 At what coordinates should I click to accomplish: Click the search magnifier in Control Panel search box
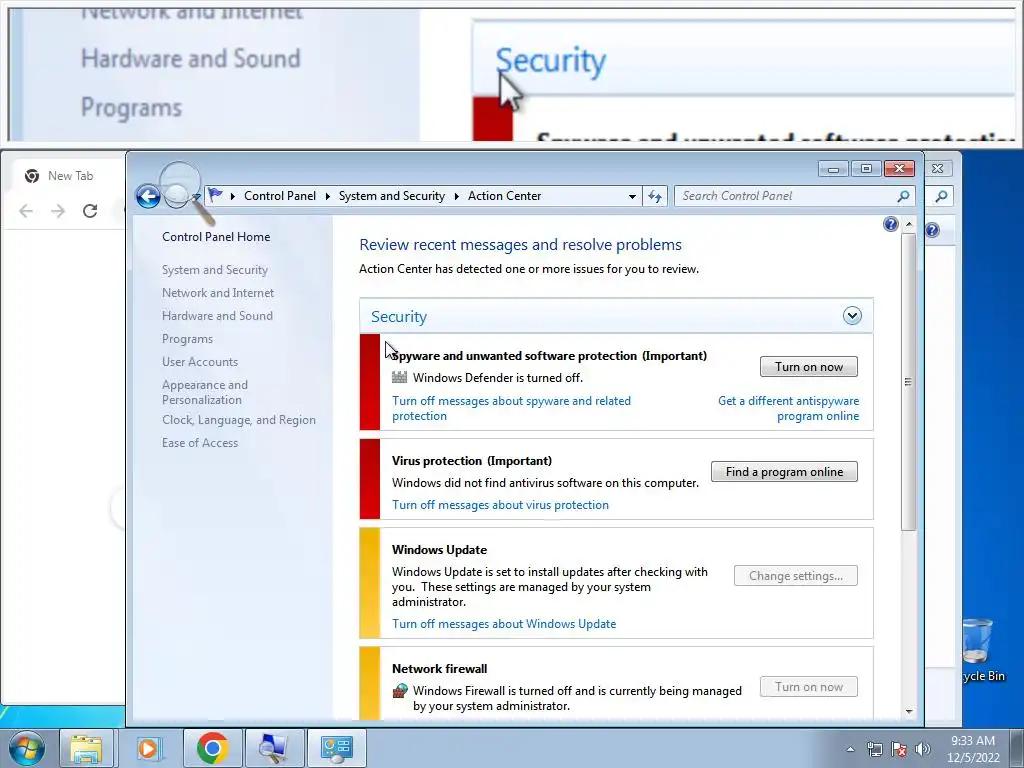point(903,196)
